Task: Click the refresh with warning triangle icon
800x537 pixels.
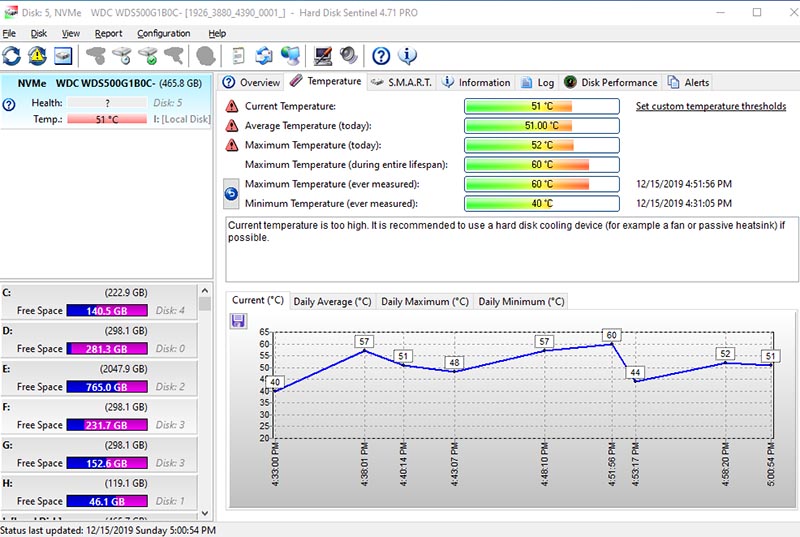Action: tap(37, 56)
